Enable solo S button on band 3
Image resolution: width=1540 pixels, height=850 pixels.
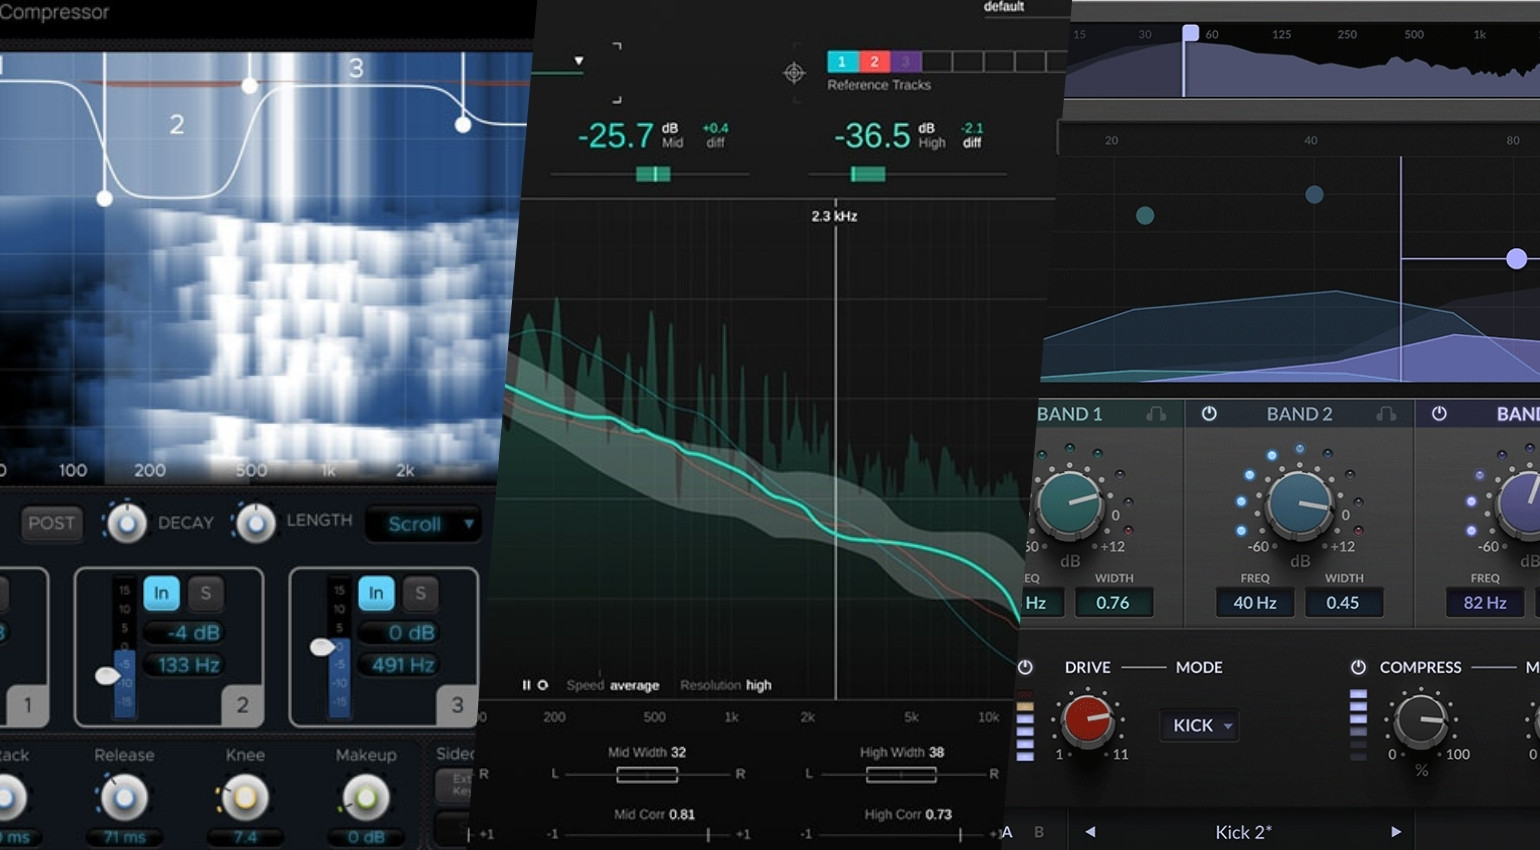pos(420,593)
